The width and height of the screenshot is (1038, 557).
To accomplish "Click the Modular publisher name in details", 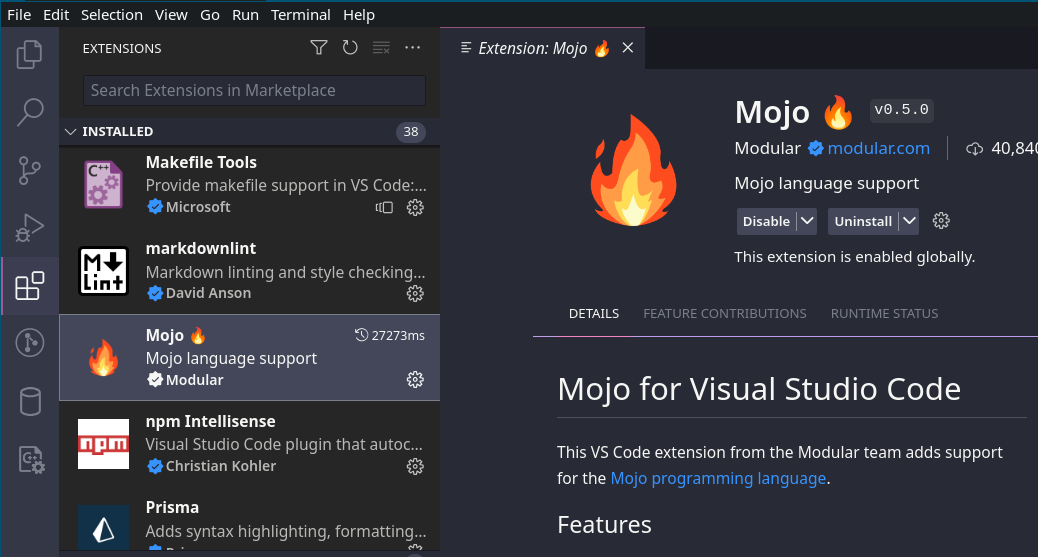I will coord(767,148).
